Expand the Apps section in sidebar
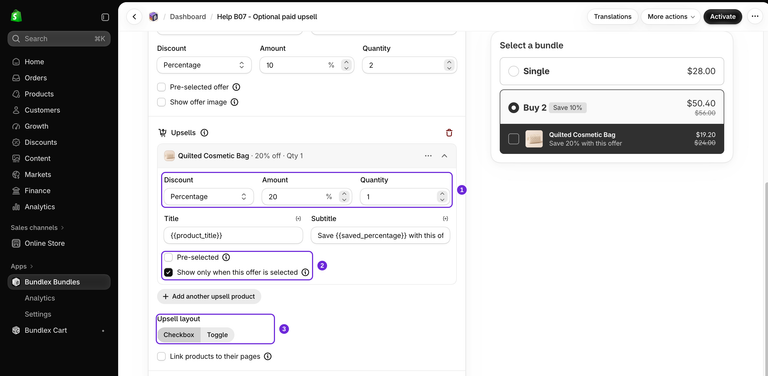The width and height of the screenshot is (768, 376). point(22,266)
